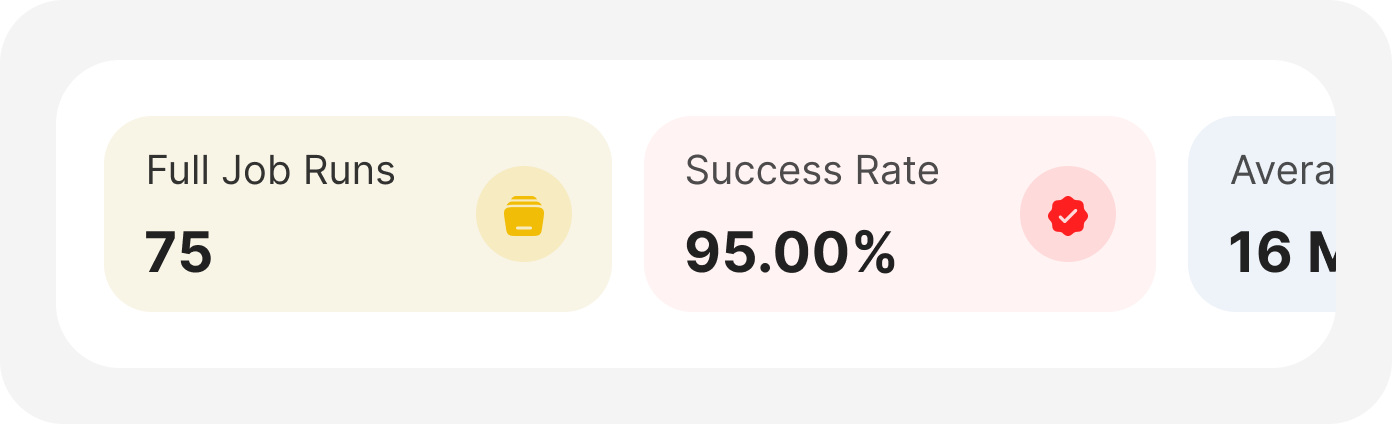The width and height of the screenshot is (1392, 424).
Task: Click the white dash on the archive icon
Action: (x=524, y=227)
